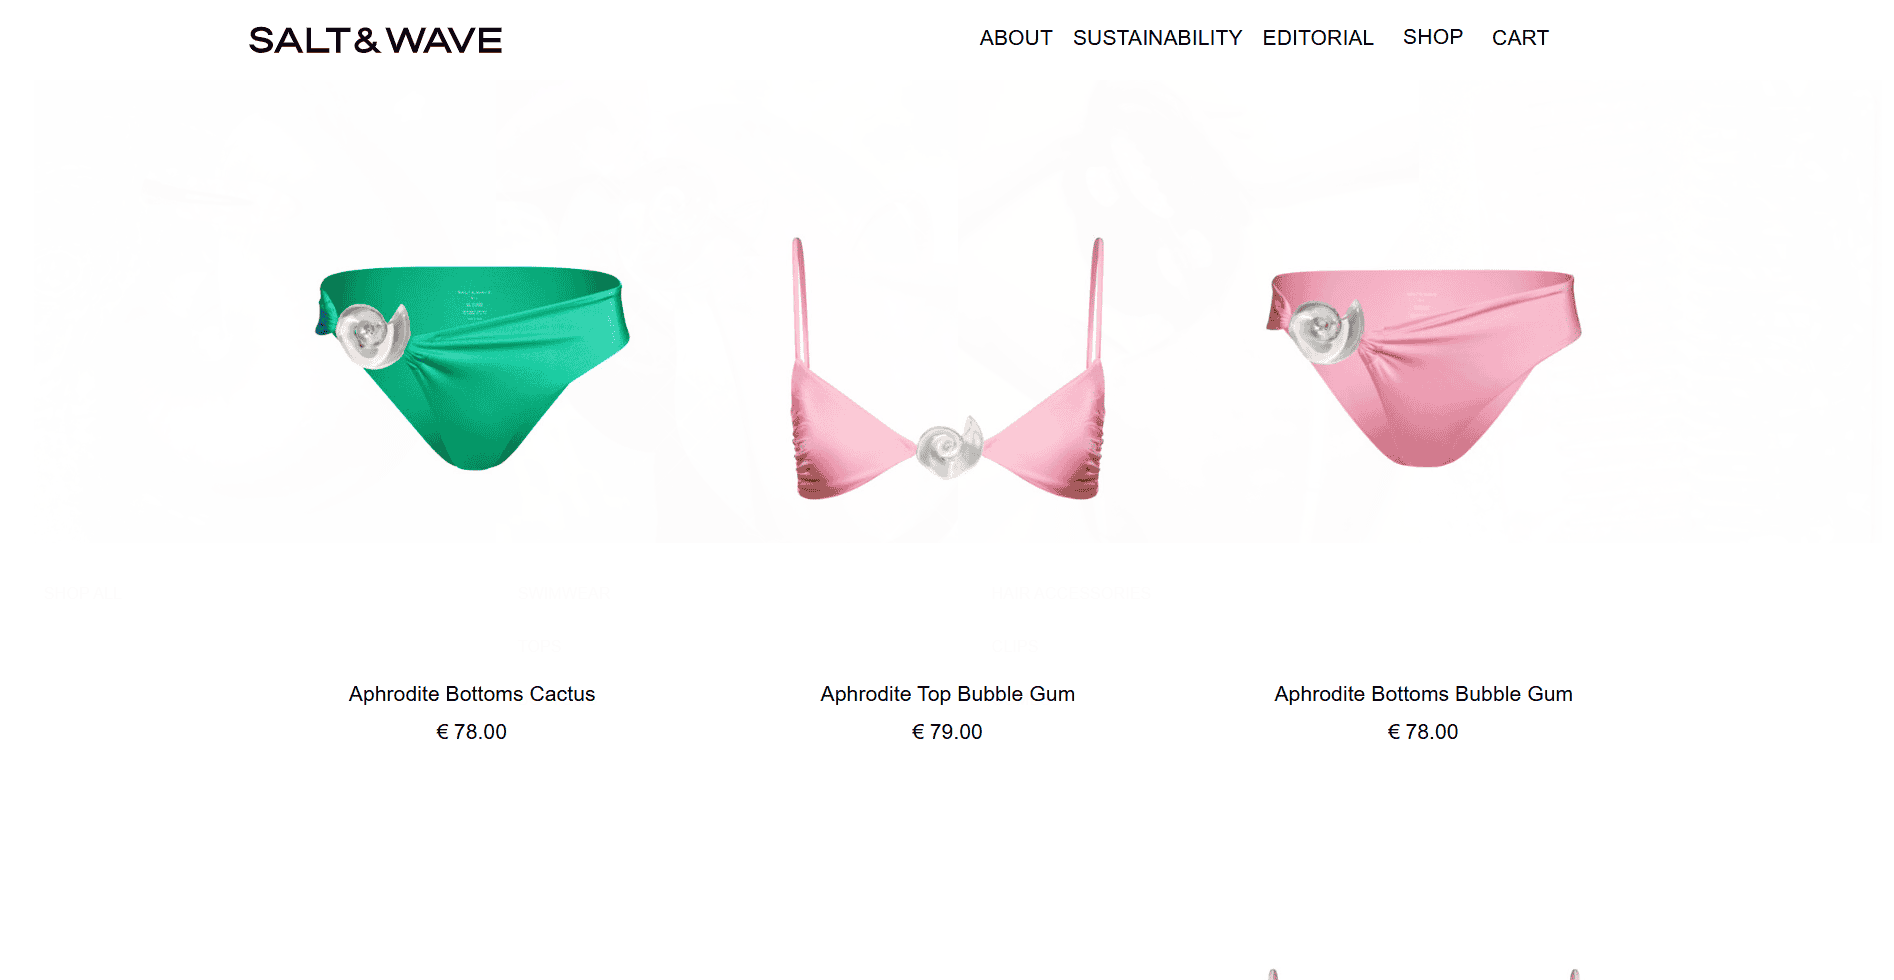Click the € 78.00 price under Cactus bottoms
The image size is (1894, 980).
click(x=472, y=732)
